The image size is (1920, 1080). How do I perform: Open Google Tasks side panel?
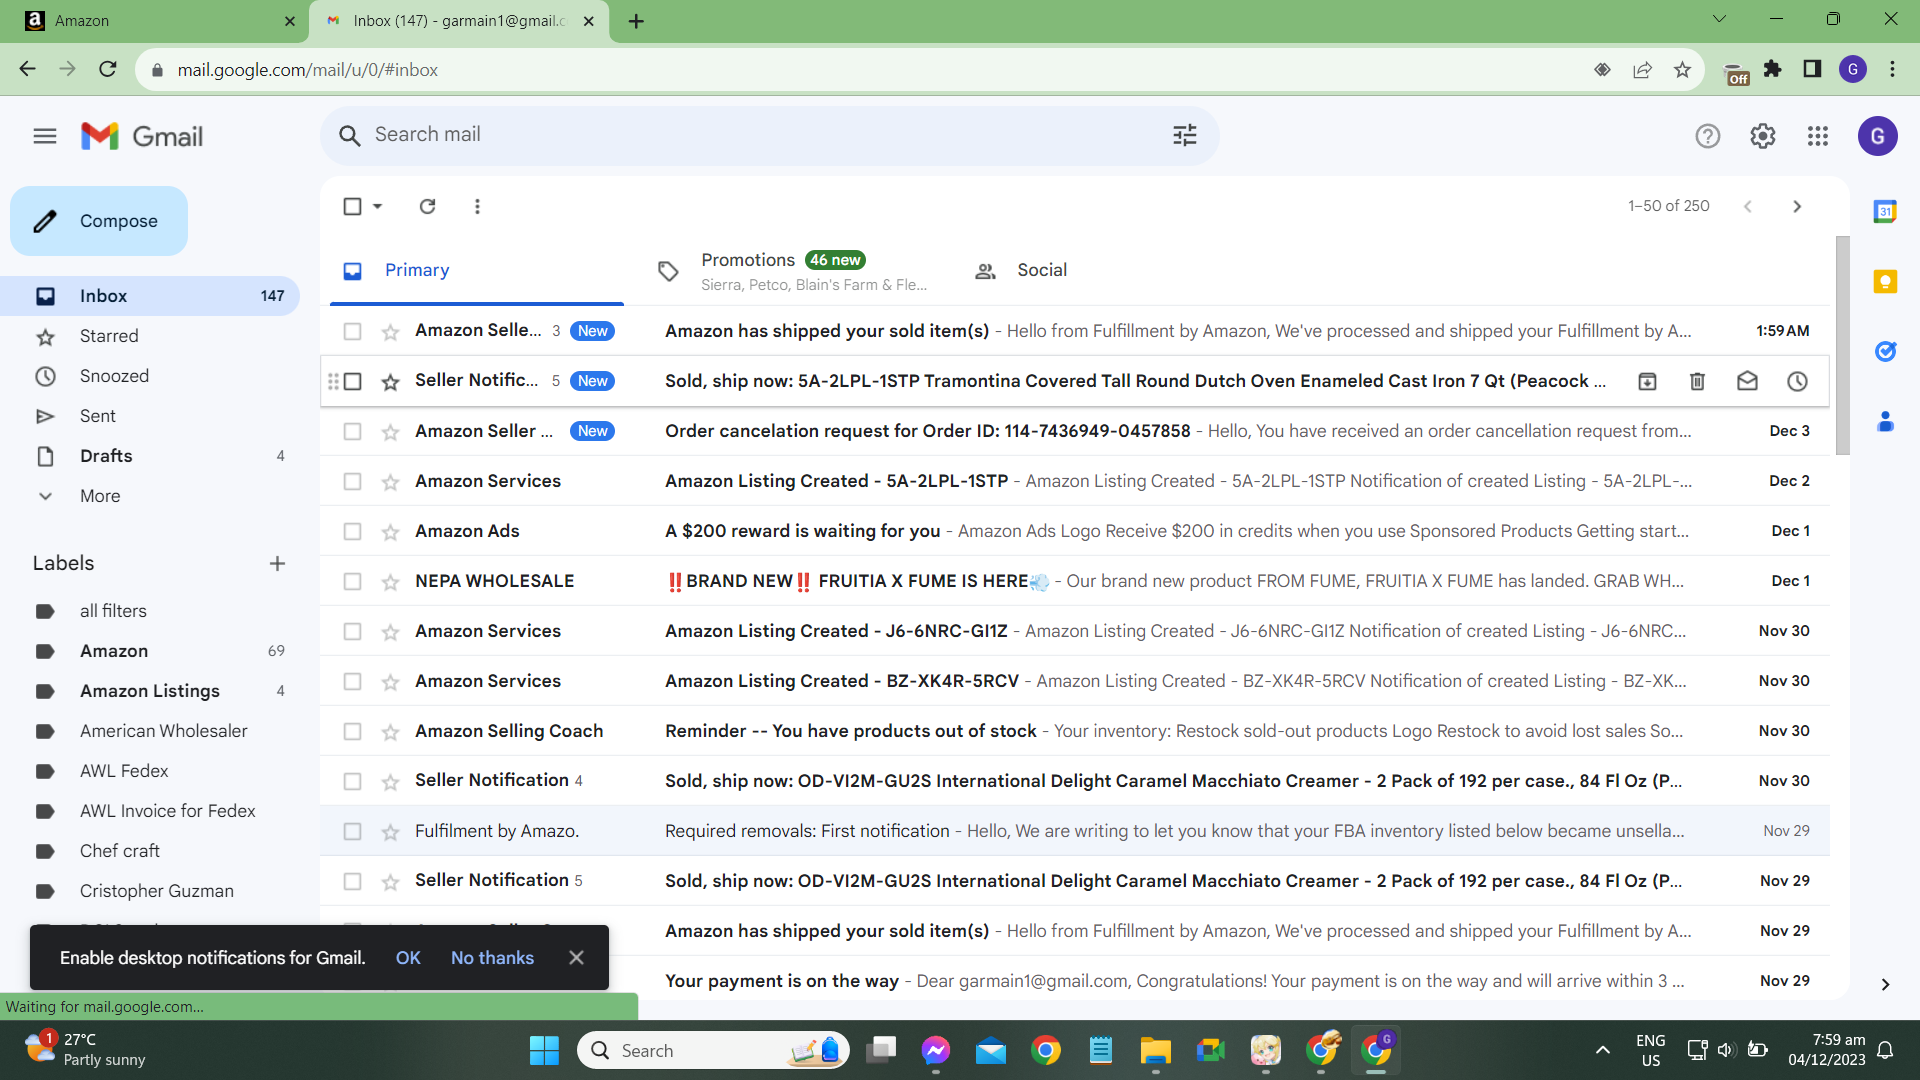click(1885, 351)
